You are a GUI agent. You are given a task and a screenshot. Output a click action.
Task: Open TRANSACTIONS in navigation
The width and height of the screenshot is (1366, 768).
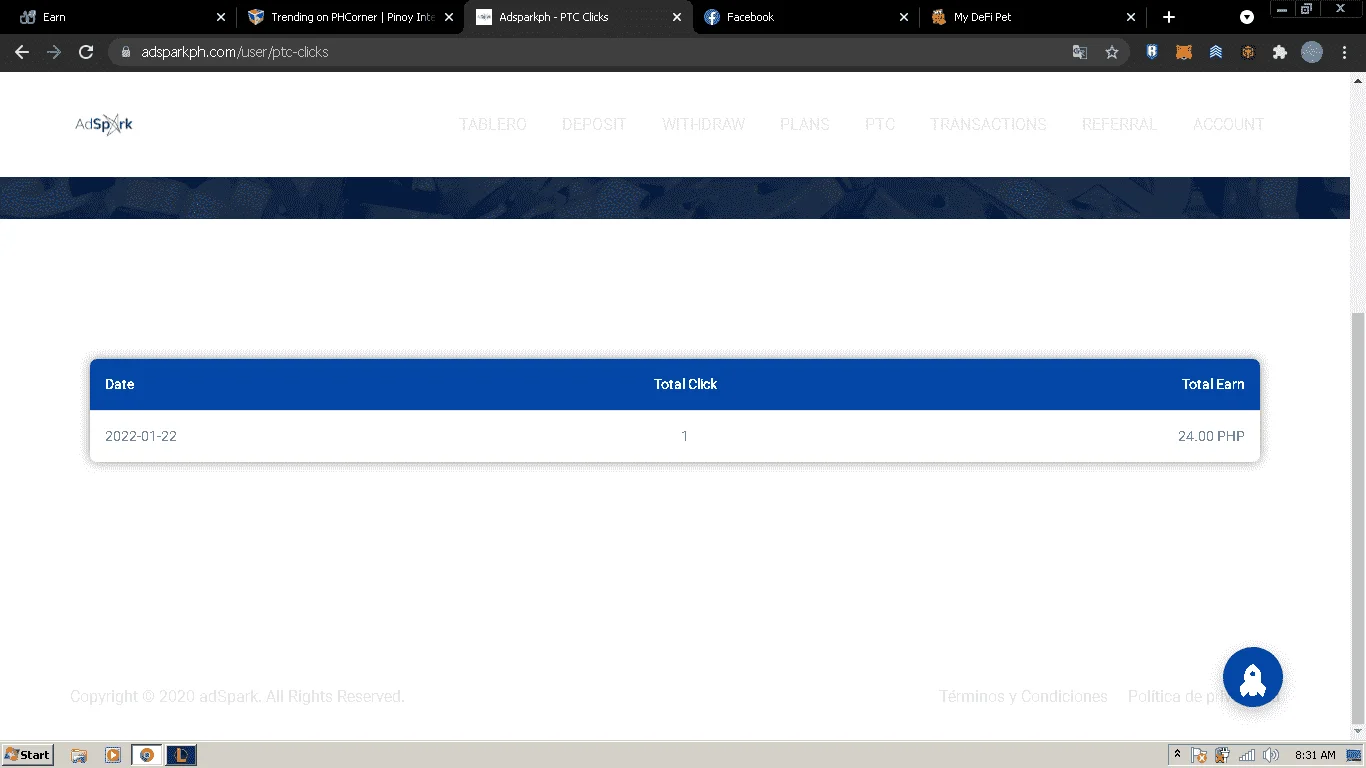(988, 124)
